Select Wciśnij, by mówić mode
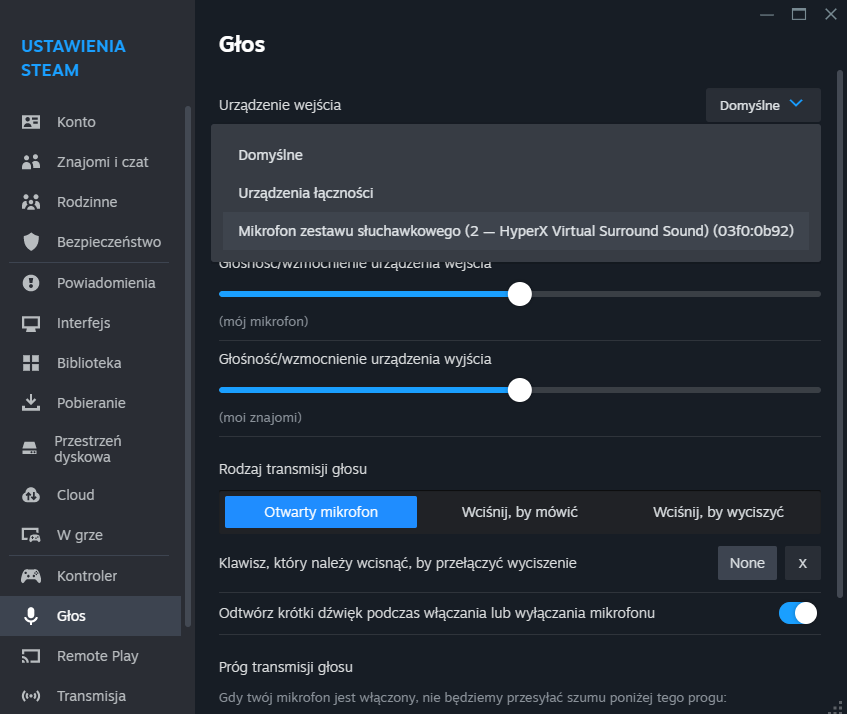This screenshot has width=847, height=714. click(520, 512)
